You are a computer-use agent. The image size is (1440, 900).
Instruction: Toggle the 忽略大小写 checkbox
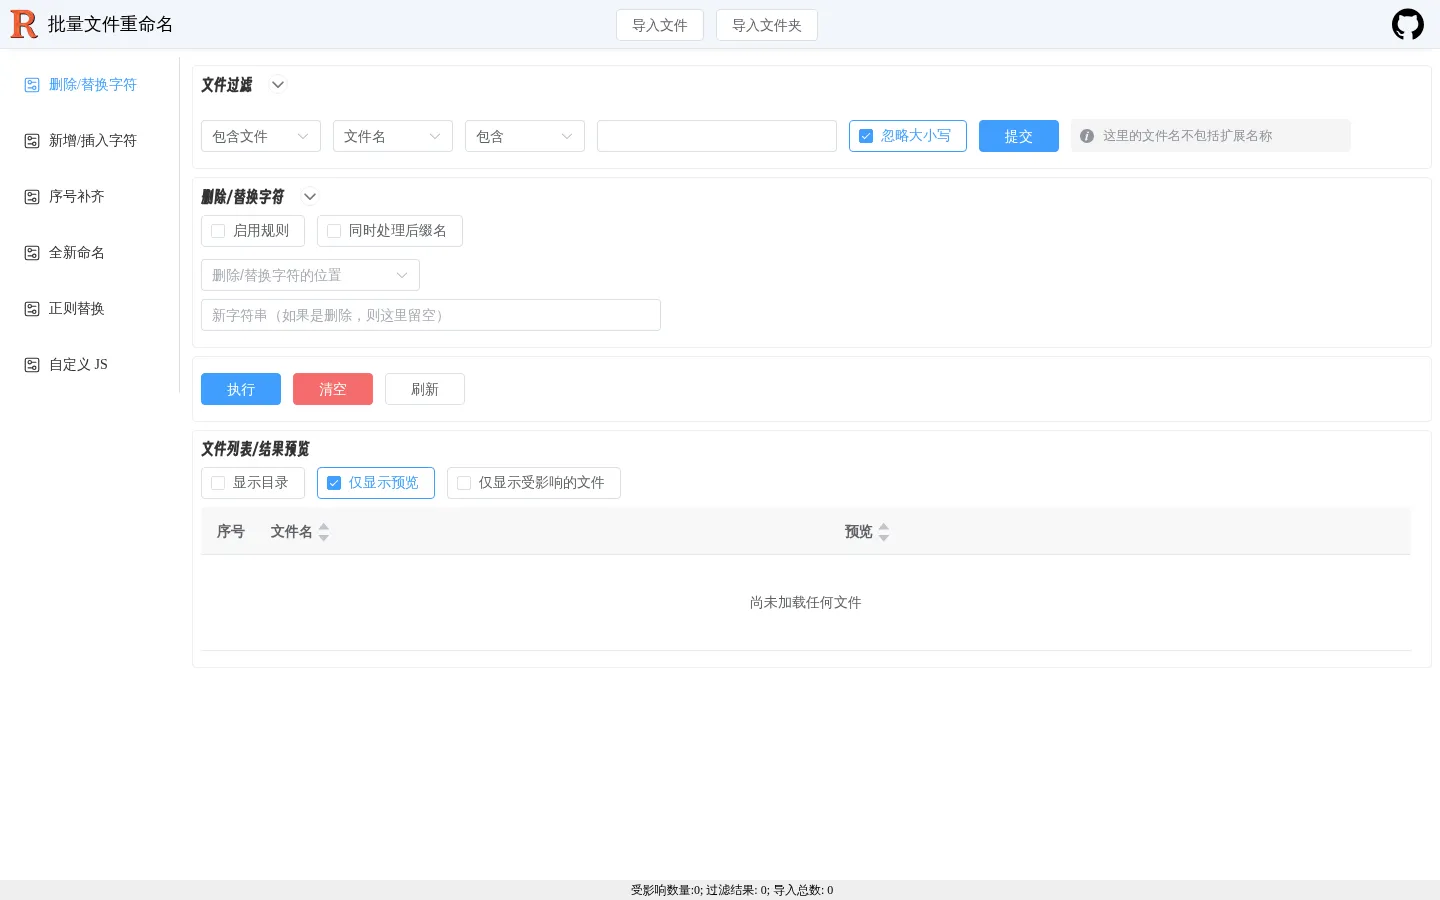coord(866,136)
